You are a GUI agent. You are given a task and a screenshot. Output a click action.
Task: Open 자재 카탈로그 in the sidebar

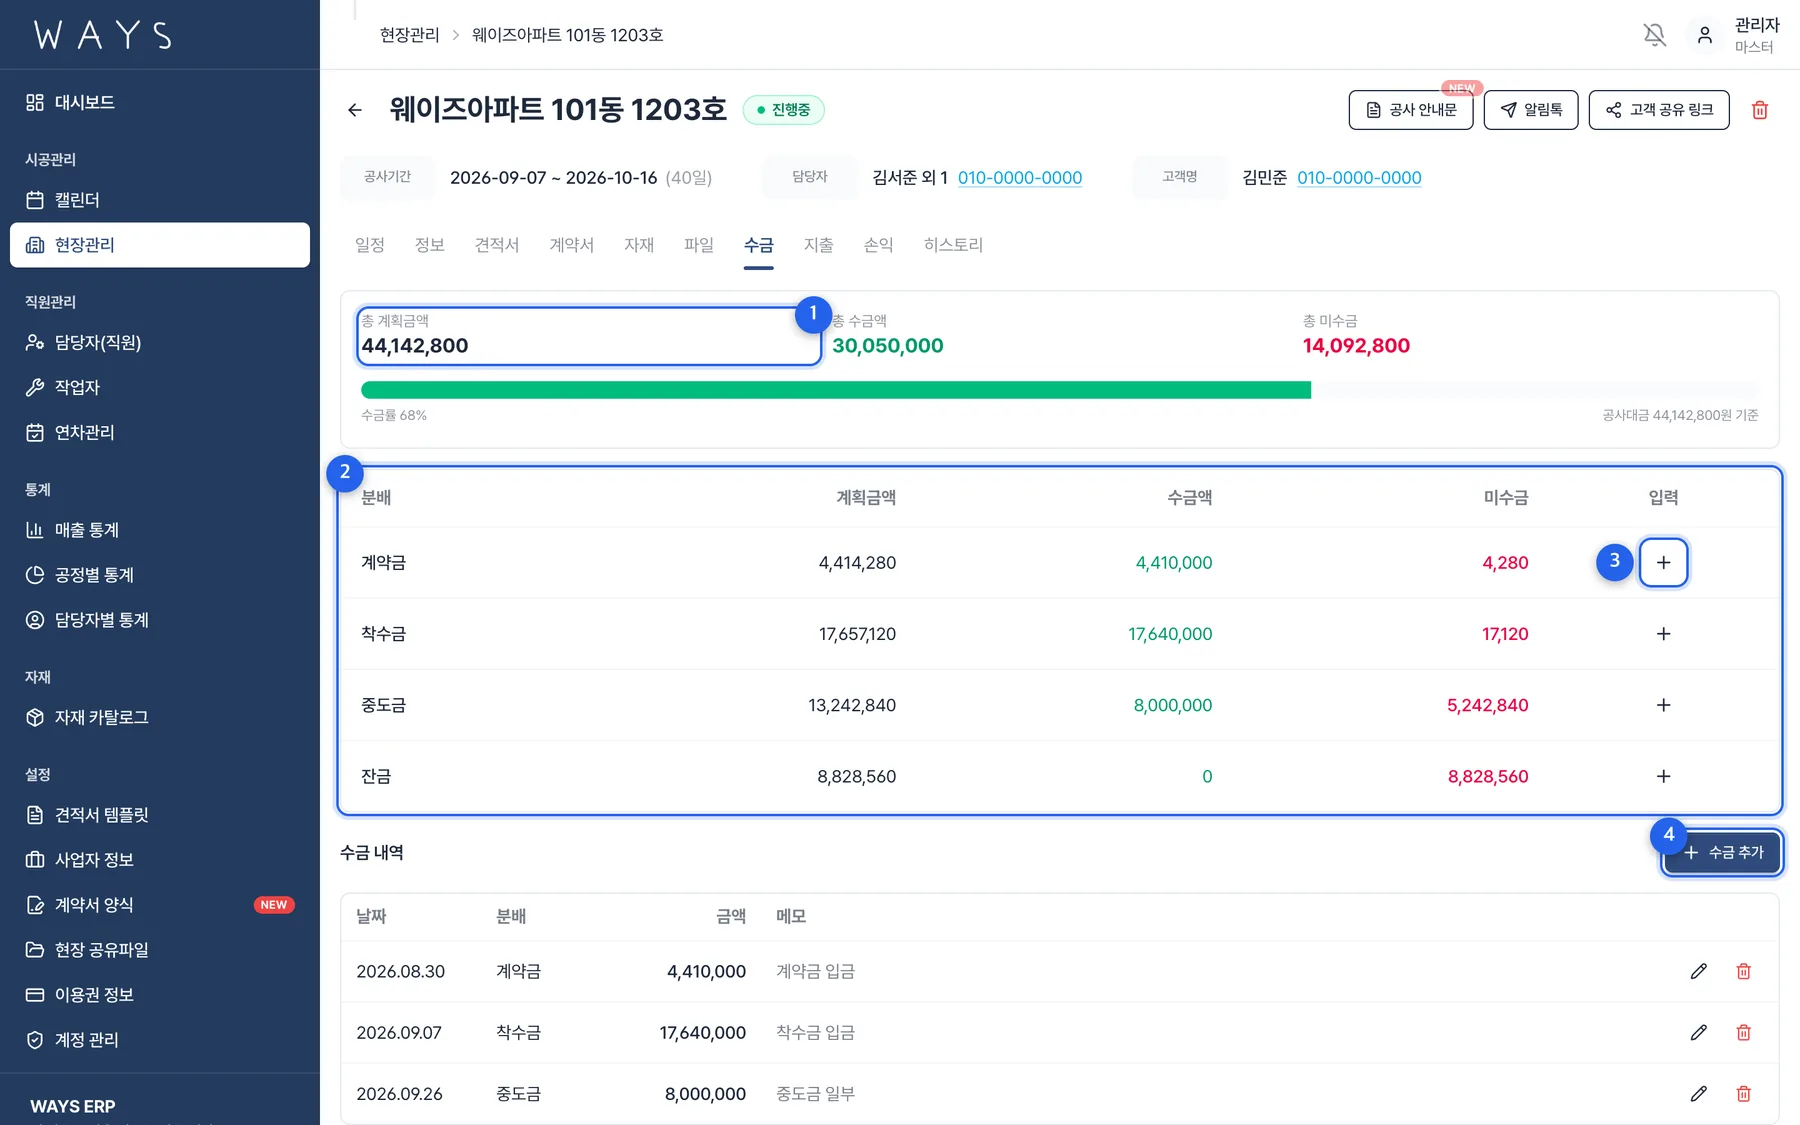(160, 717)
